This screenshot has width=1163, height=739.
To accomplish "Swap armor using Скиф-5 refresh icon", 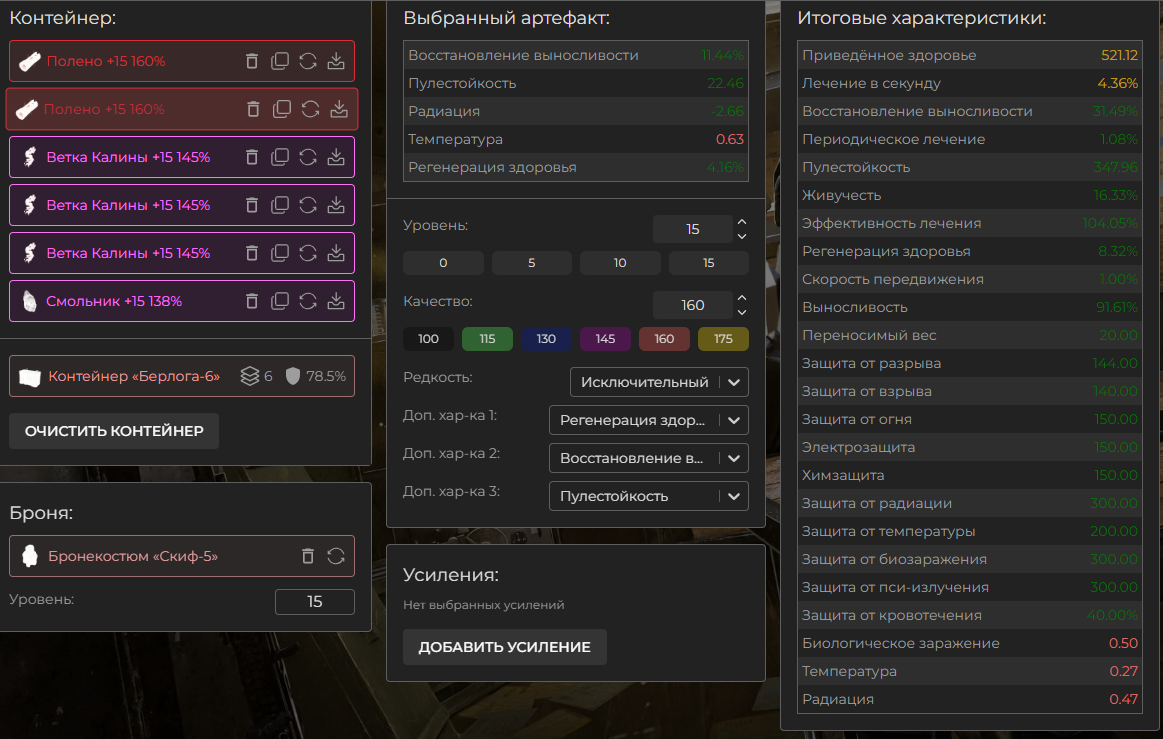I will click(x=336, y=556).
